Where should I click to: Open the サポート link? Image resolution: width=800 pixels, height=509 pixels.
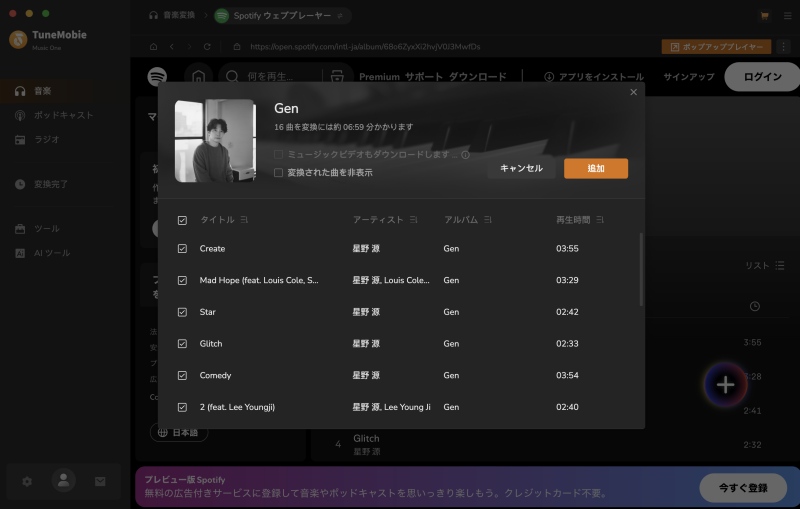coord(424,77)
